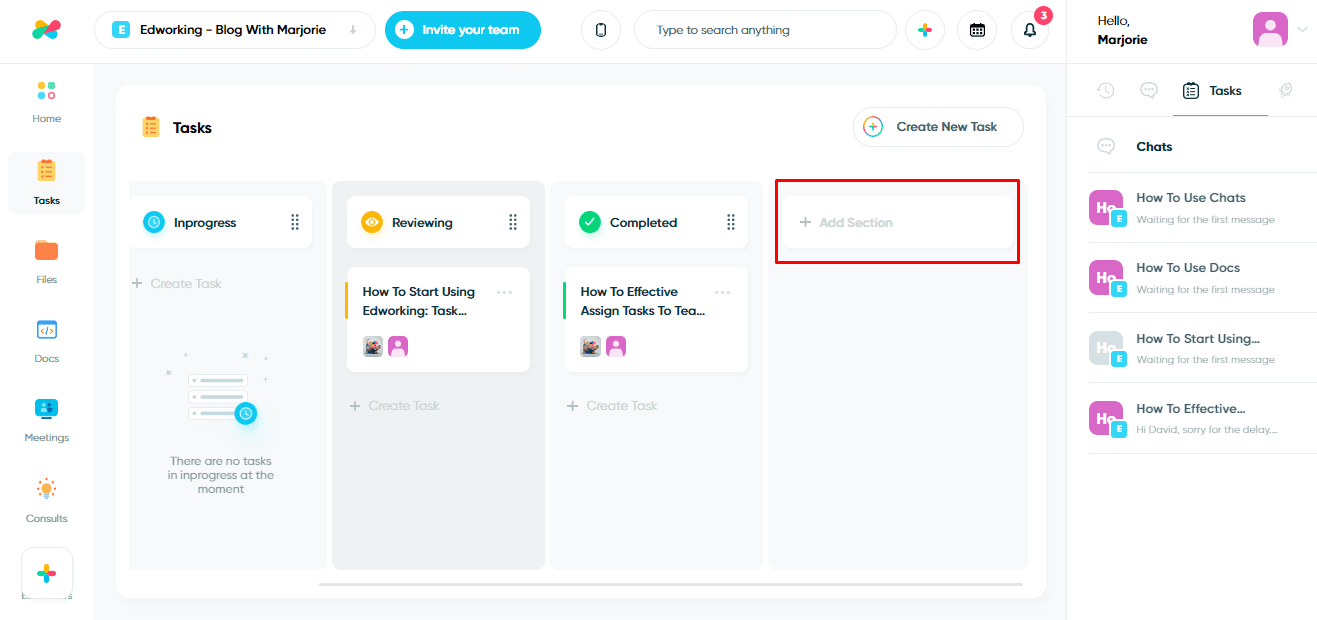Click Create Task under Reviewing

(395, 406)
